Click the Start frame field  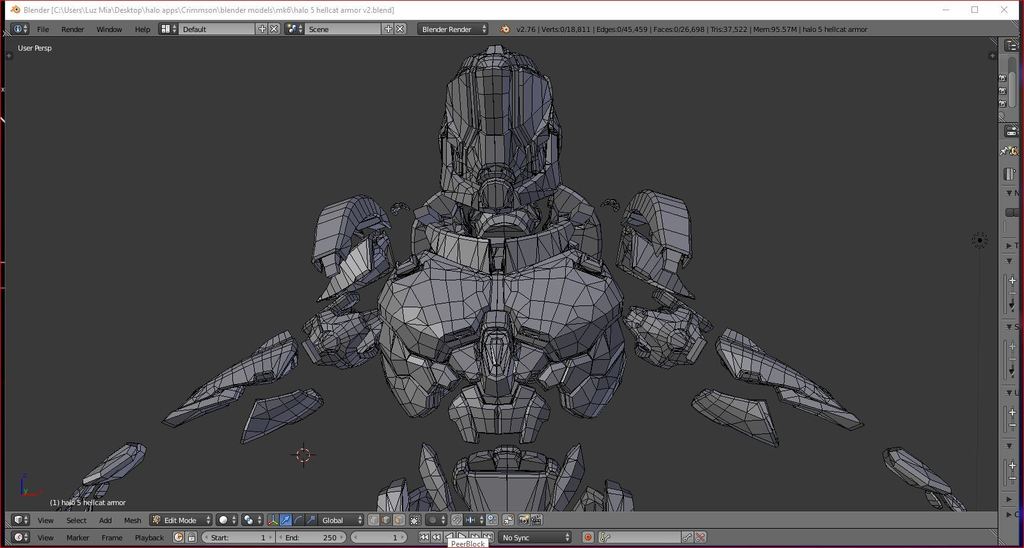pyautogui.click(x=238, y=538)
